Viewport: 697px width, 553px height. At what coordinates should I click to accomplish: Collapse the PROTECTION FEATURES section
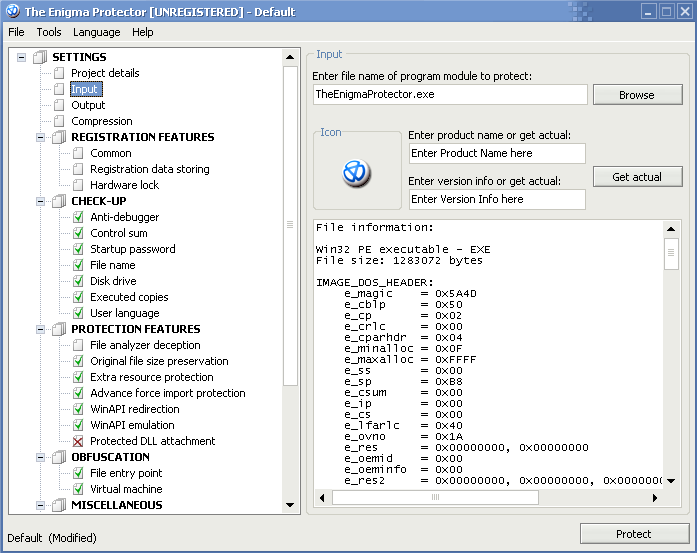tap(41, 329)
